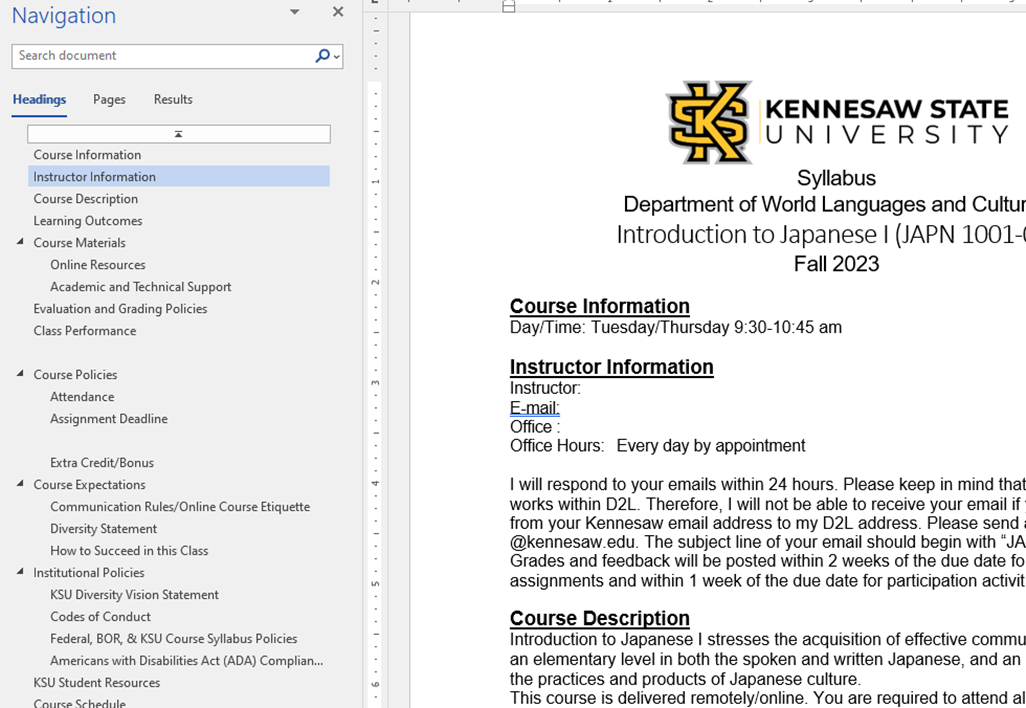Close the Navigation pane
This screenshot has width=1026, height=708.
[338, 12]
